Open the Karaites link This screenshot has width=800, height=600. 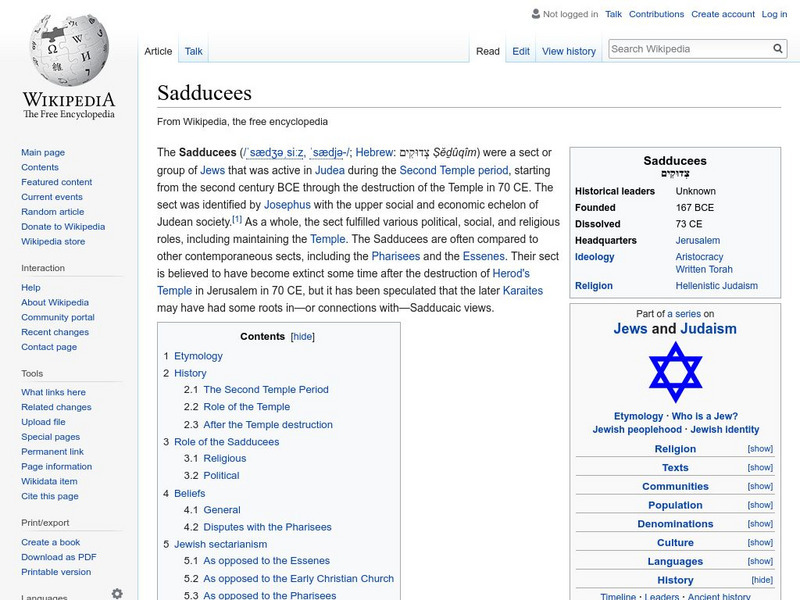tap(522, 291)
